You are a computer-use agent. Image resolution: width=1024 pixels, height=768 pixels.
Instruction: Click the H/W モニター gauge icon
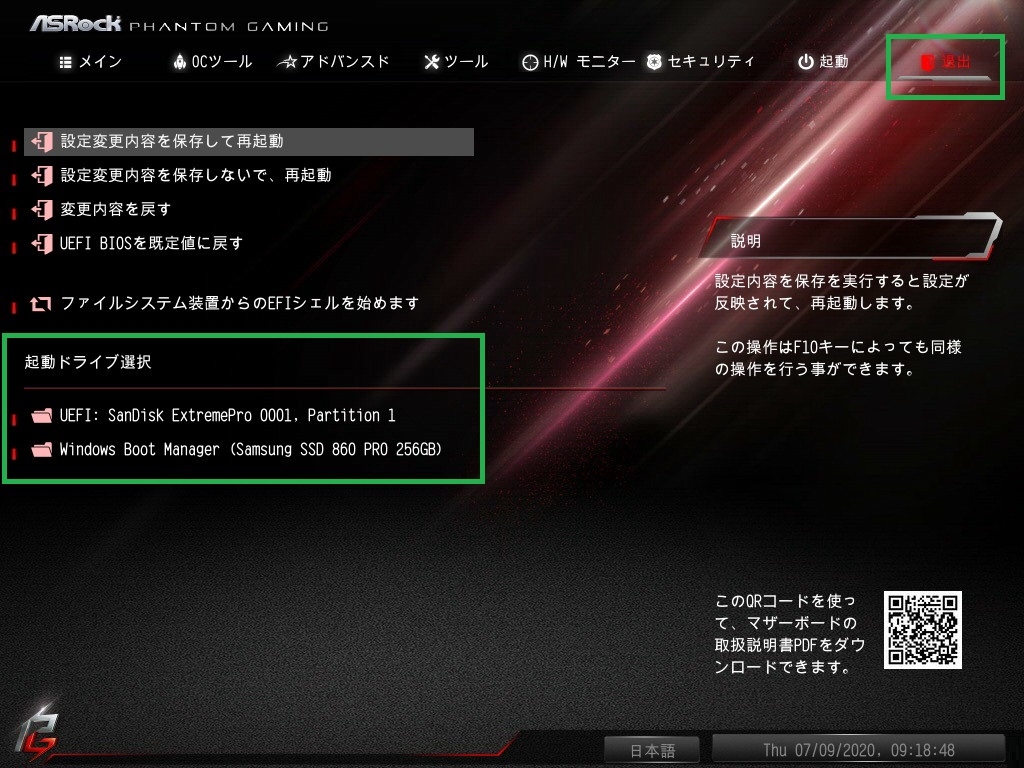coord(530,62)
